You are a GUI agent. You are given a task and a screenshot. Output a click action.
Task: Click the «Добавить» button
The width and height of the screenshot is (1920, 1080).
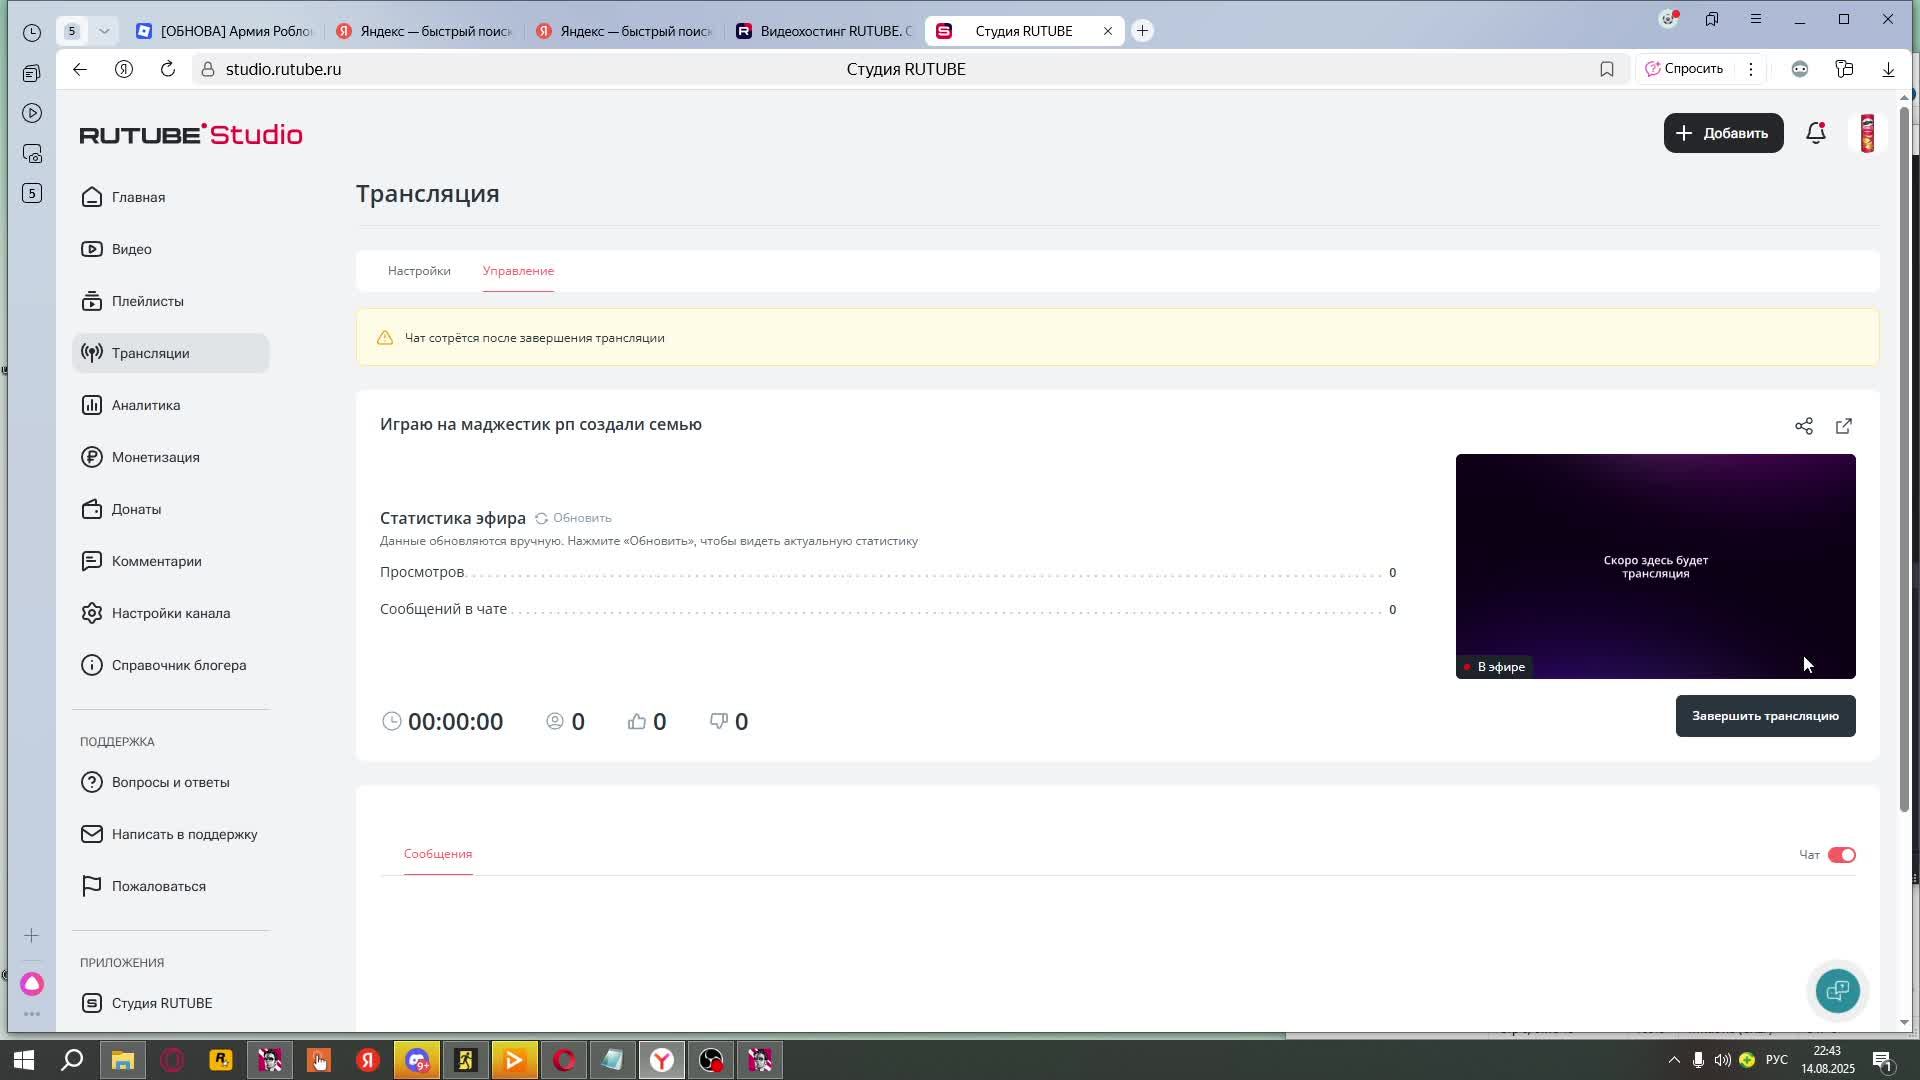click(x=1723, y=133)
